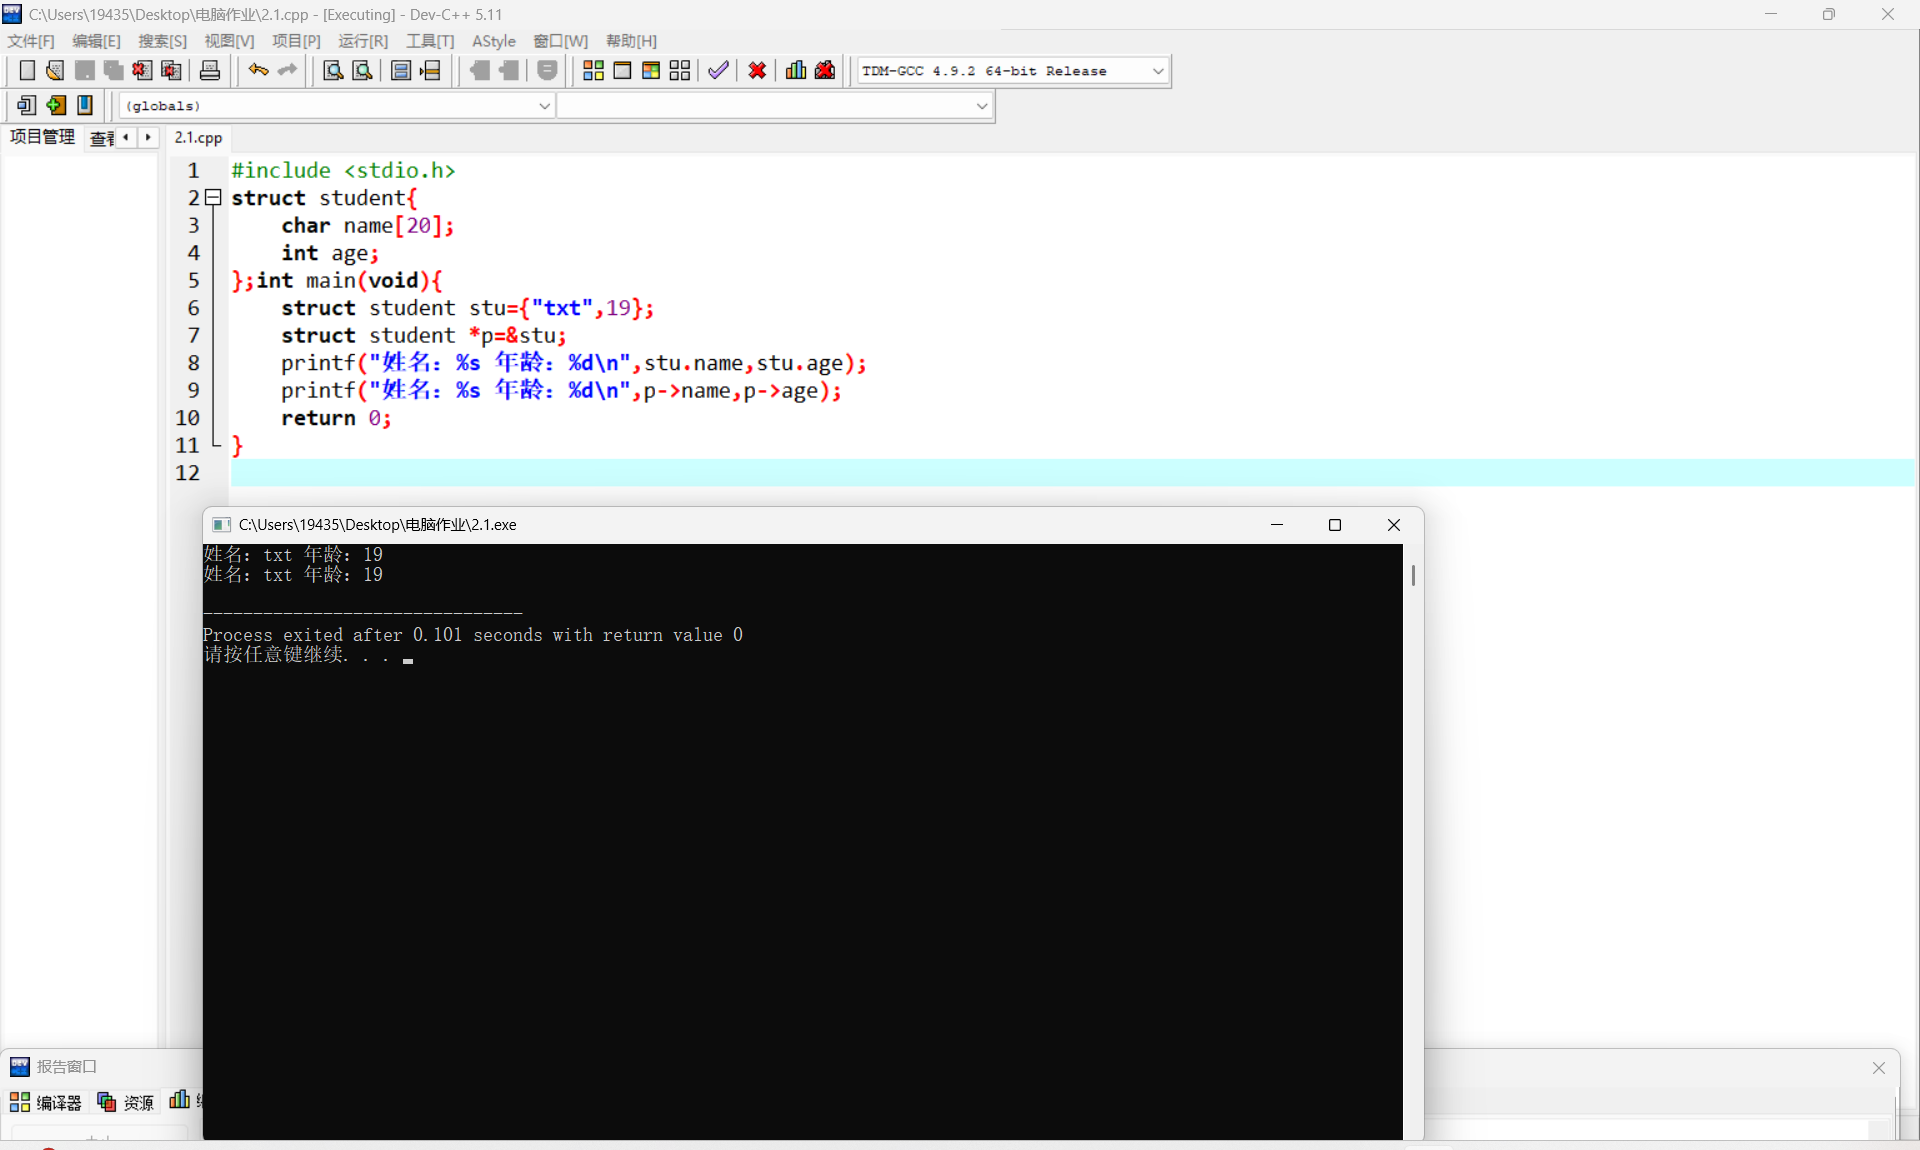
Task: Open the empty function list dropdown
Action: tap(981, 106)
